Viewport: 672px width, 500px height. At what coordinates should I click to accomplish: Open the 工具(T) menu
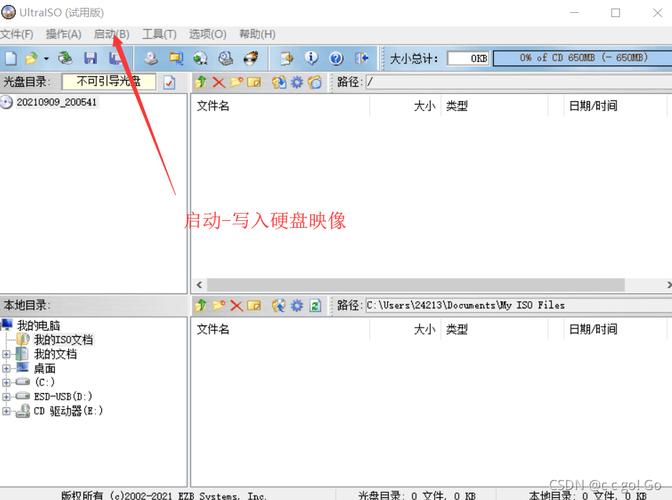(159, 34)
